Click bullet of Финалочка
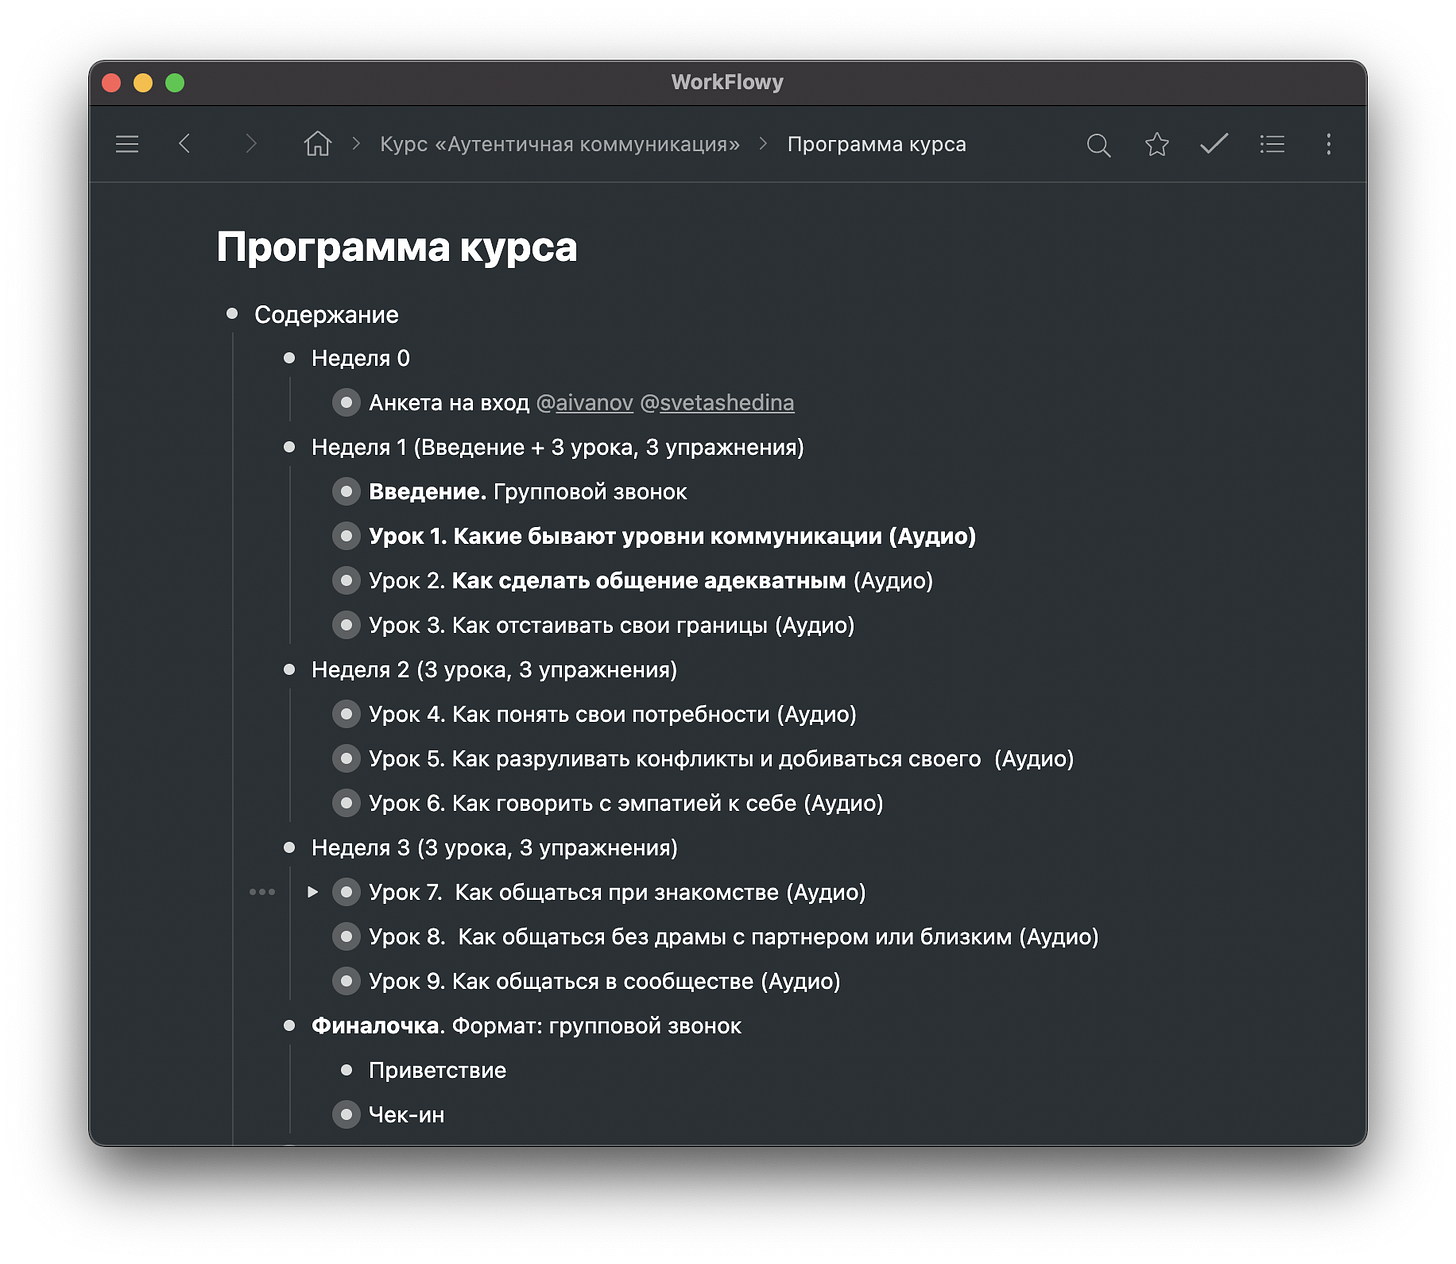Image resolution: width=1456 pixels, height=1264 pixels. tap(289, 1026)
